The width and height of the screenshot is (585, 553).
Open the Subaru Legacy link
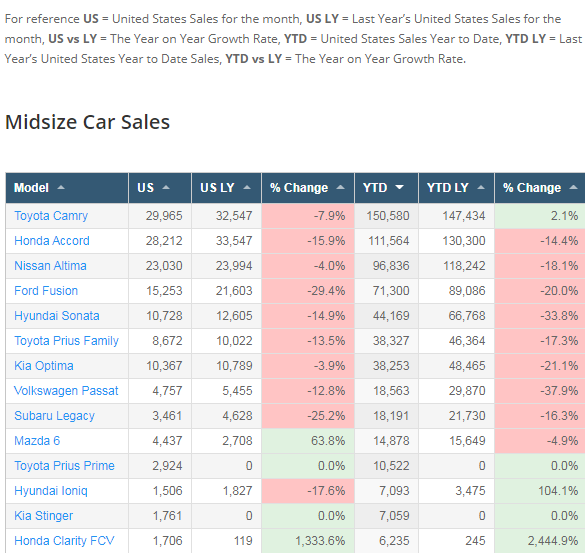point(54,416)
